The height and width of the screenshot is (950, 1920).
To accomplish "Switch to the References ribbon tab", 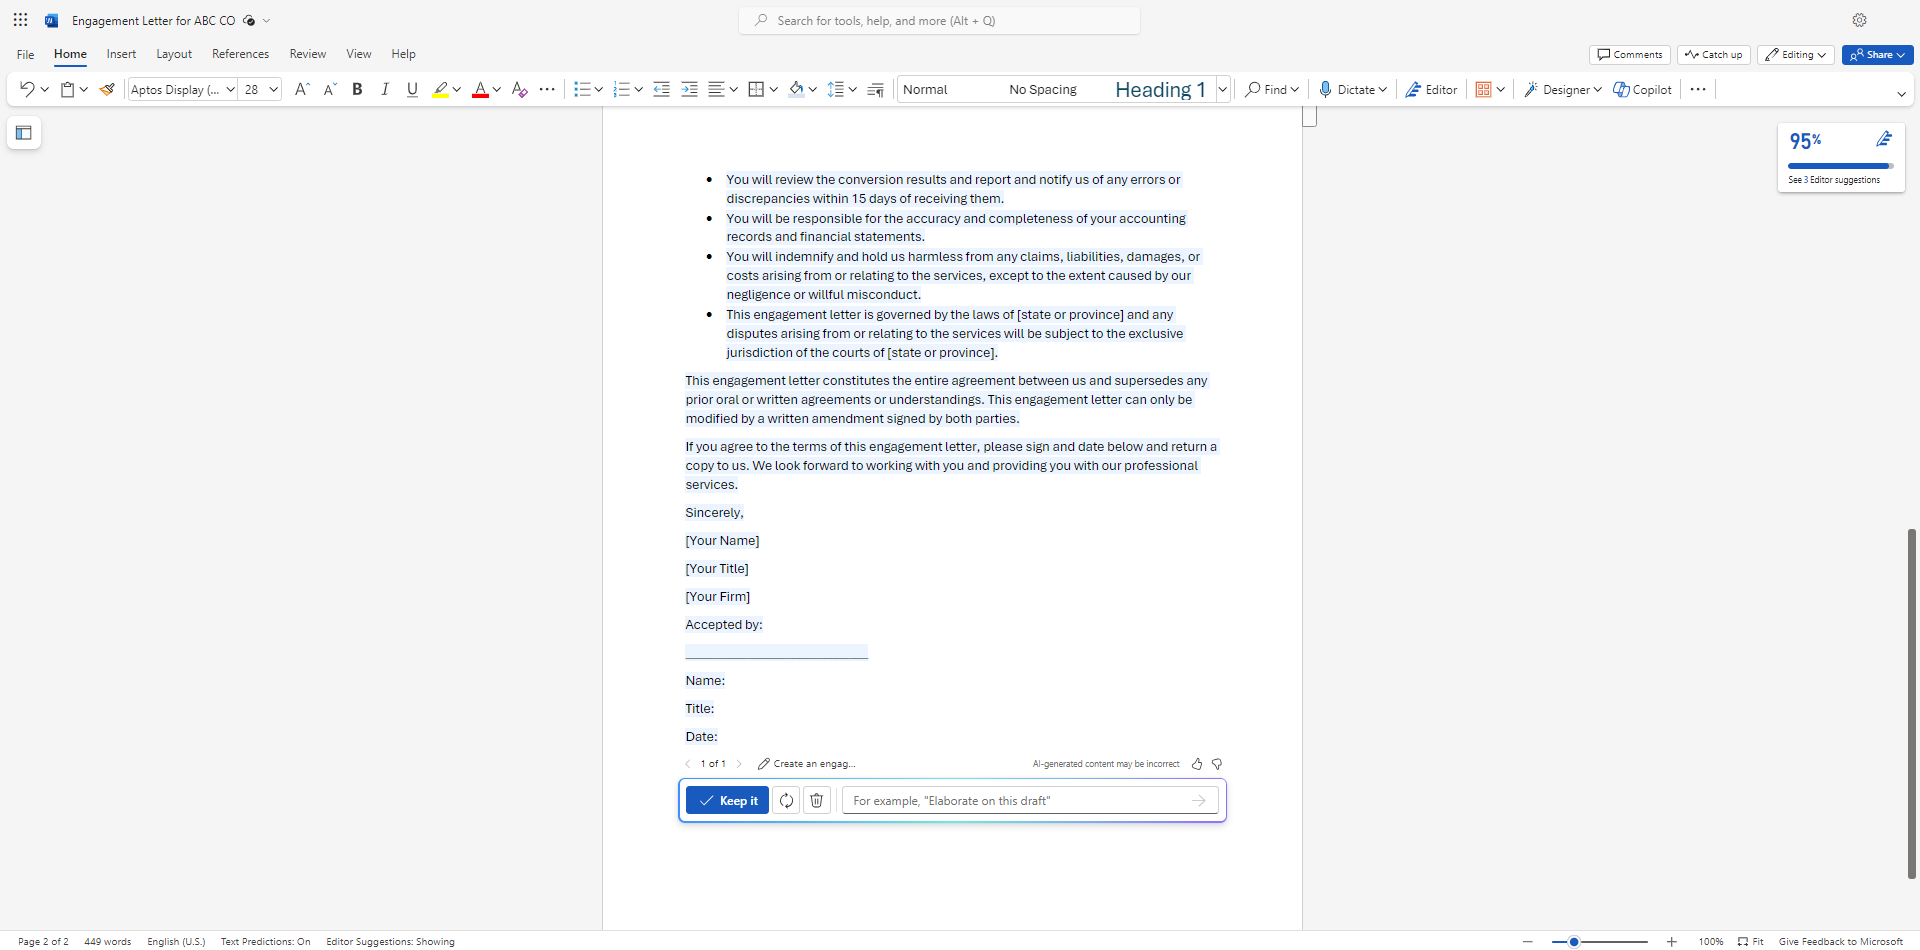I will [x=240, y=54].
